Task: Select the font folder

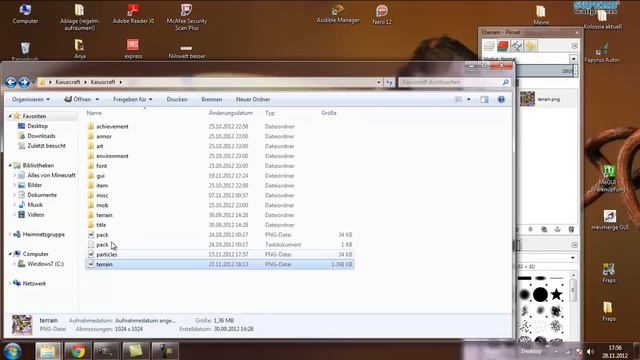Action: tap(101, 166)
